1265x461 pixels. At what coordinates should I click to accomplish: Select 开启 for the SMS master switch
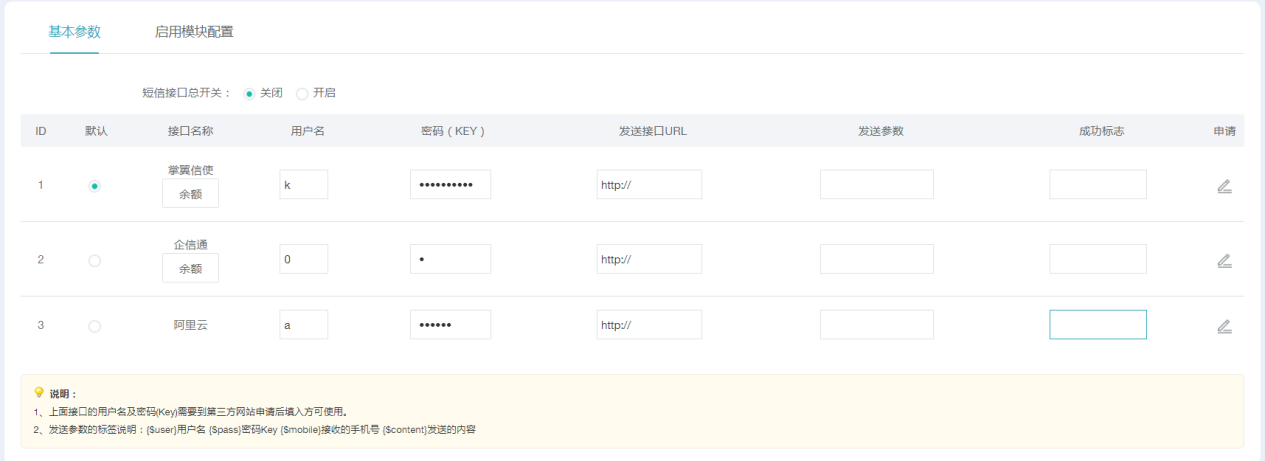coord(302,93)
